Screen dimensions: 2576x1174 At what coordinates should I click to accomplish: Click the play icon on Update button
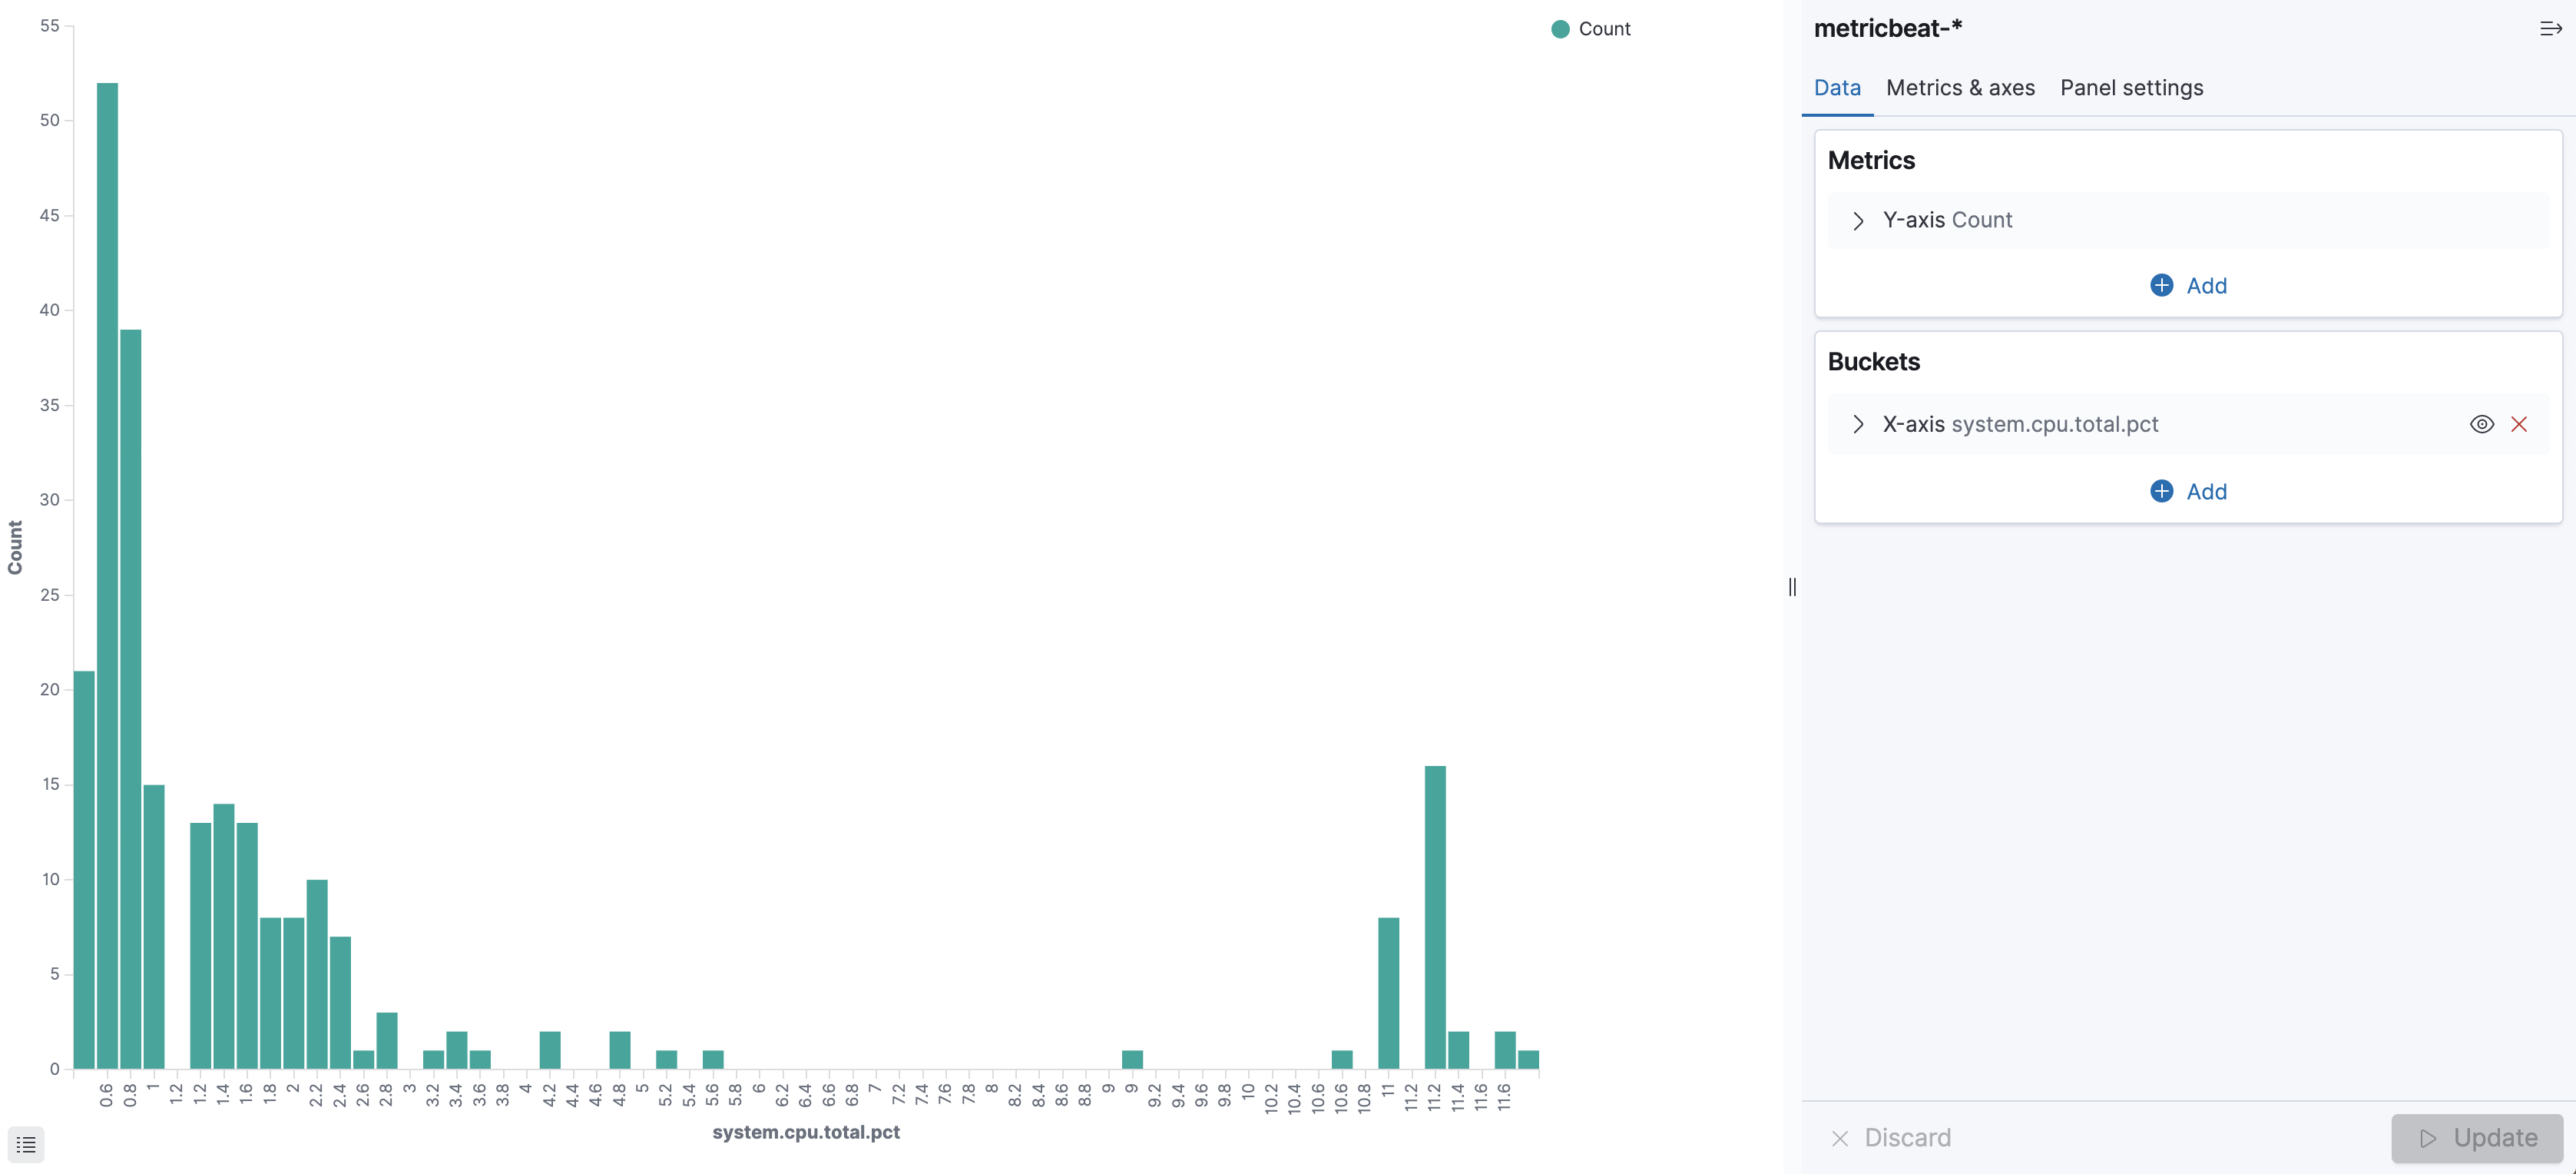pyautogui.click(x=2428, y=1138)
